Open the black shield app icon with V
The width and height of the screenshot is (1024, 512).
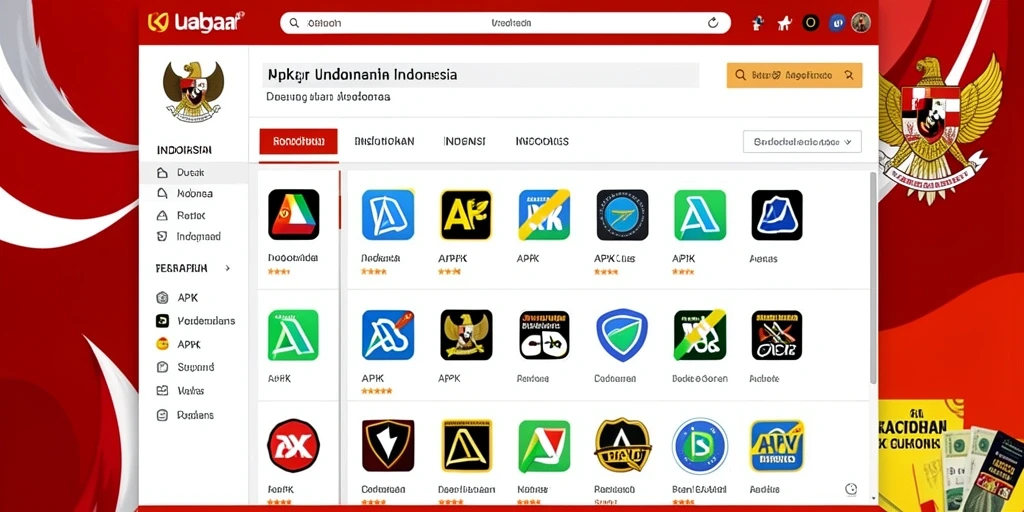(x=388, y=445)
